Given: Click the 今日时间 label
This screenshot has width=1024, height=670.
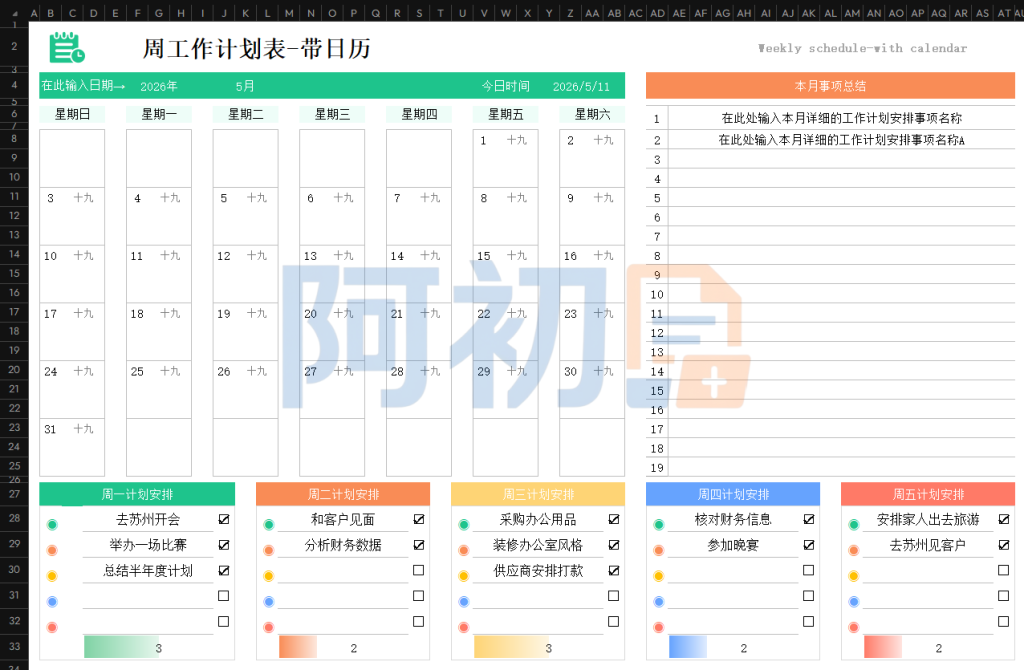Looking at the screenshot, I should 505,86.
